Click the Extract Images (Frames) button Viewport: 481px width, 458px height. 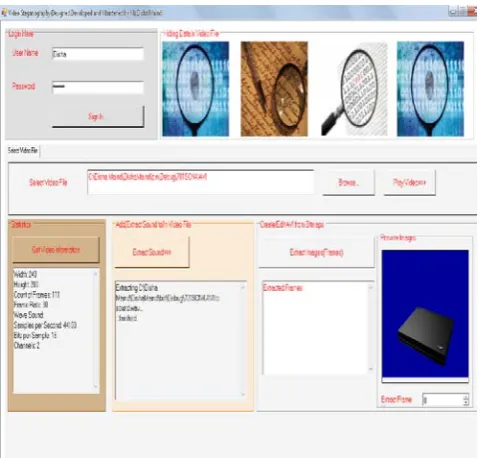pyautogui.click(x=316, y=252)
